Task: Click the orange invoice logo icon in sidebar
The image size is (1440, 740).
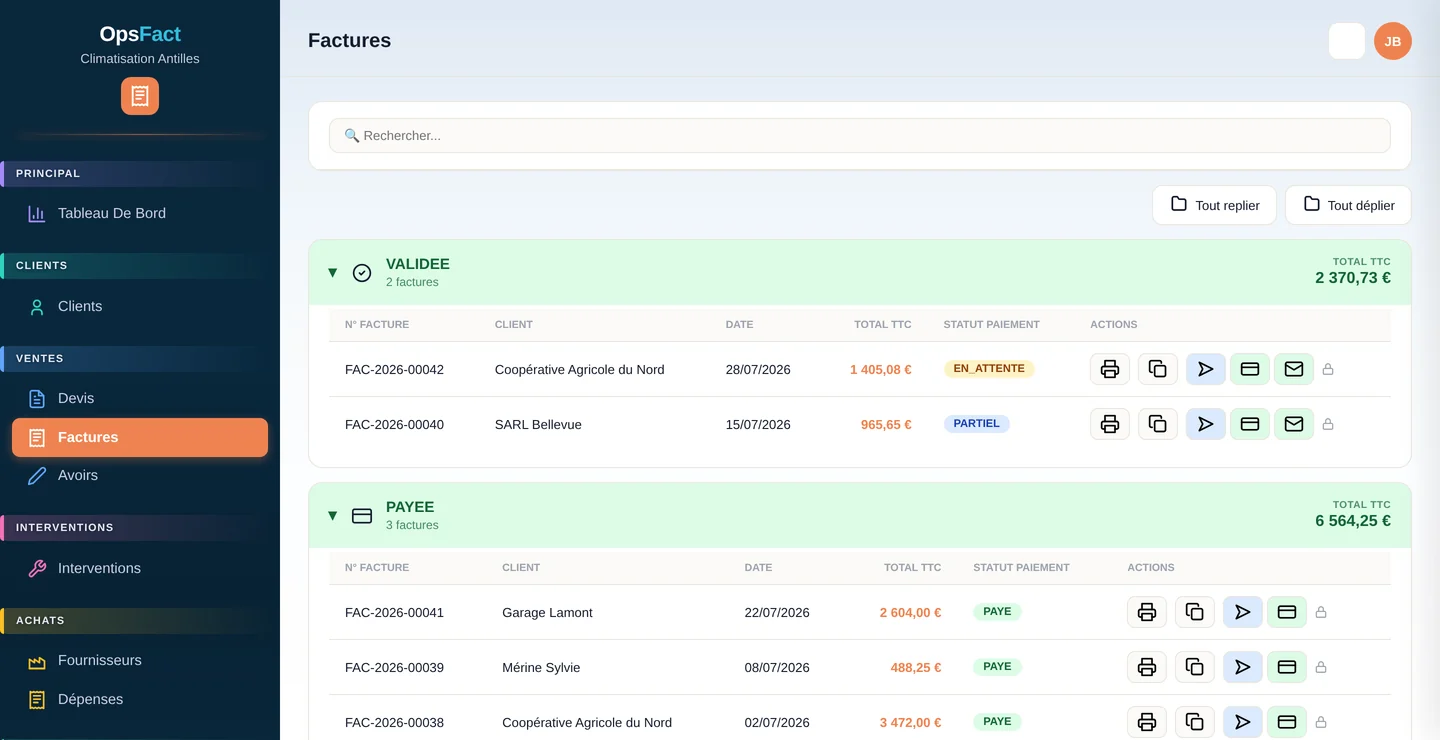Action: coord(140,96)
